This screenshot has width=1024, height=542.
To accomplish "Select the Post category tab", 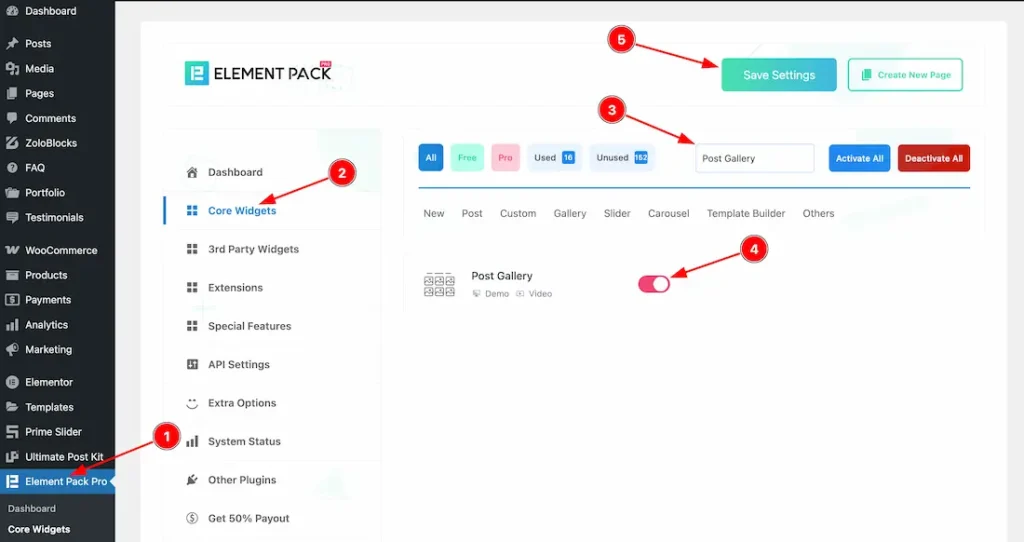I will [472, 214].
